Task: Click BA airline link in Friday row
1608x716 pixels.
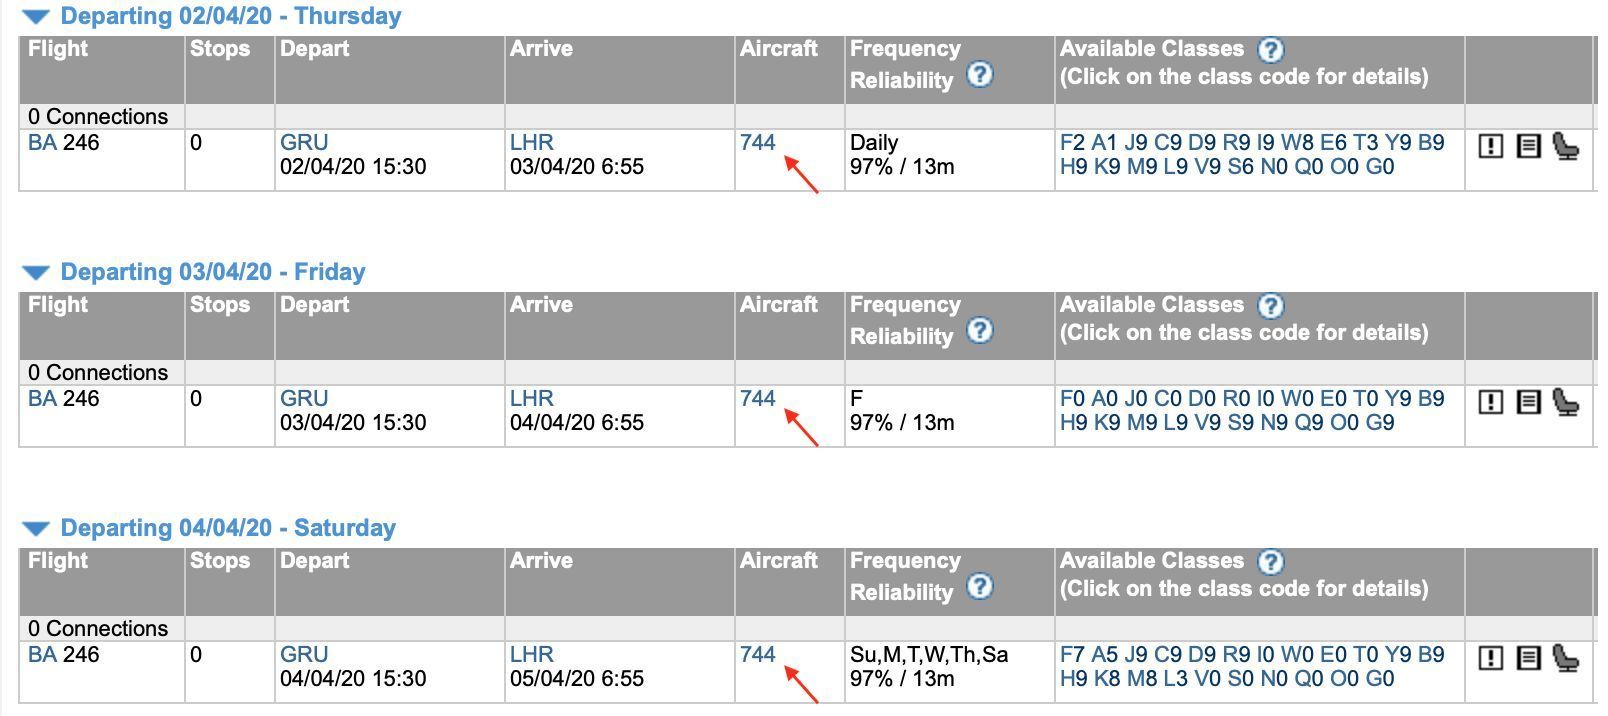Action: [x=42, y=399]
